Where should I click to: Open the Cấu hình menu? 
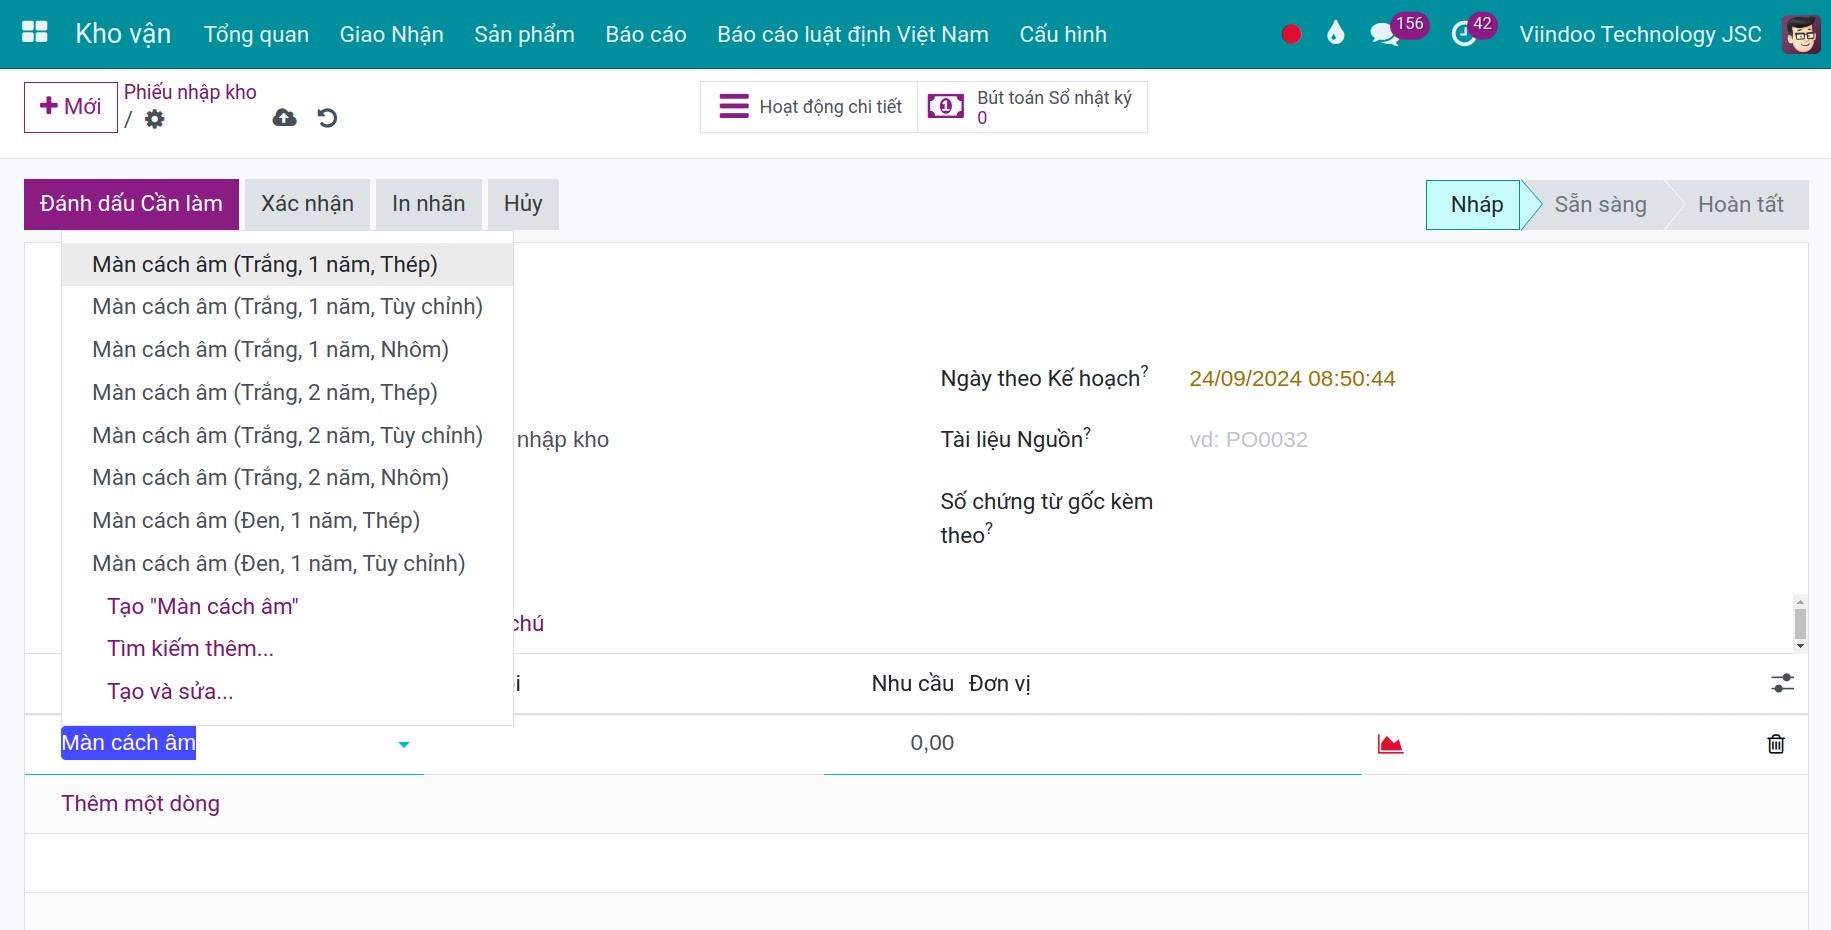point(1063,34)
